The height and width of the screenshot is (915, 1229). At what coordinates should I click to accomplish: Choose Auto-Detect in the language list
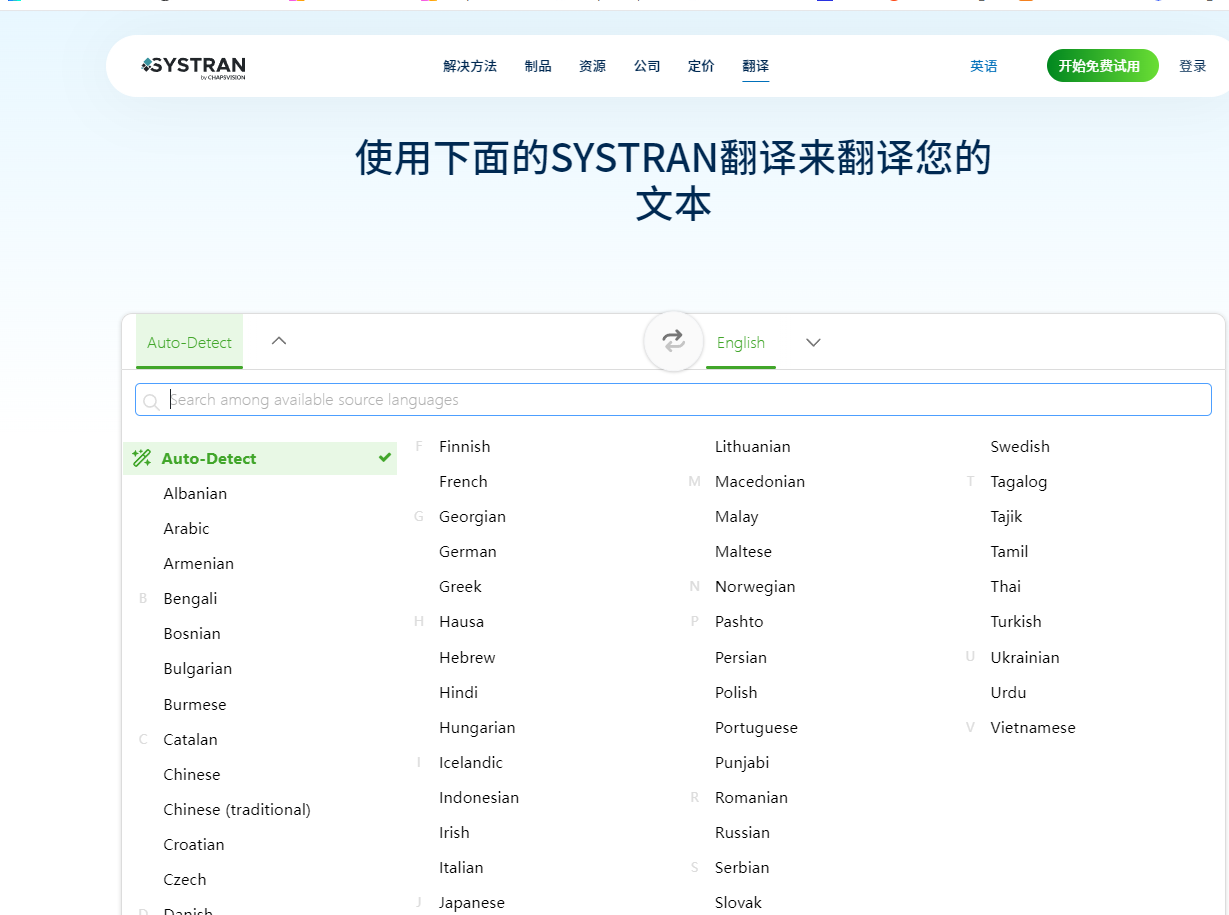260,458
